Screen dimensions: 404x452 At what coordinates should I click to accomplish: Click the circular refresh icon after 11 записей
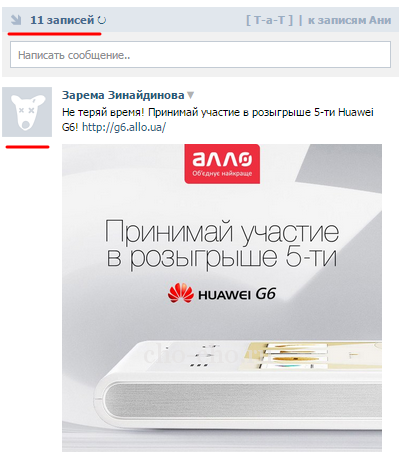point(102,20)
